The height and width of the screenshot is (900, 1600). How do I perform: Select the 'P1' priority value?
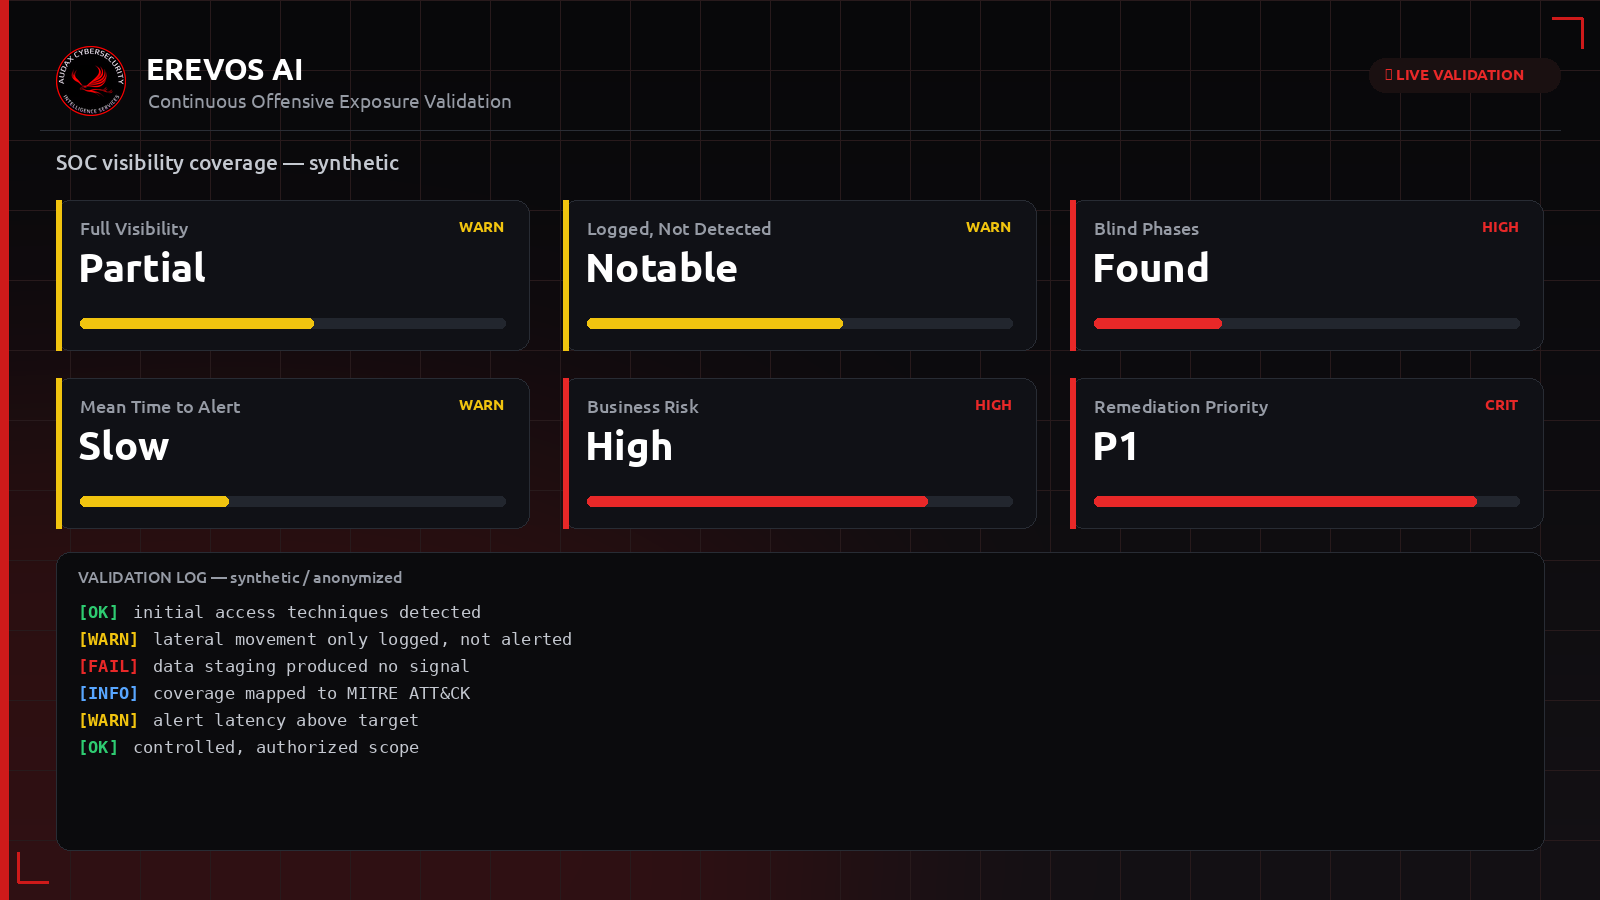coord(1115,446)
